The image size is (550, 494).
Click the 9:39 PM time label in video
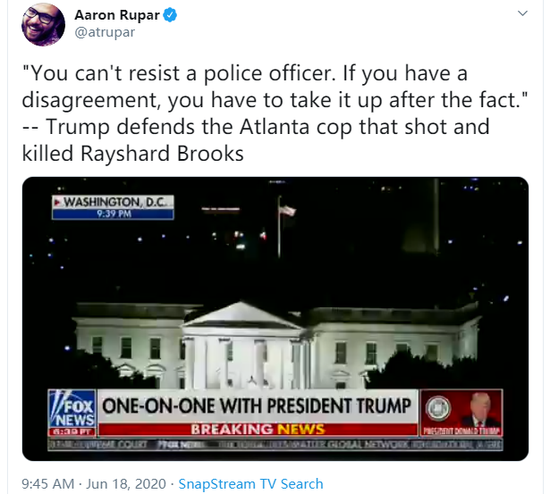[114, 214]
